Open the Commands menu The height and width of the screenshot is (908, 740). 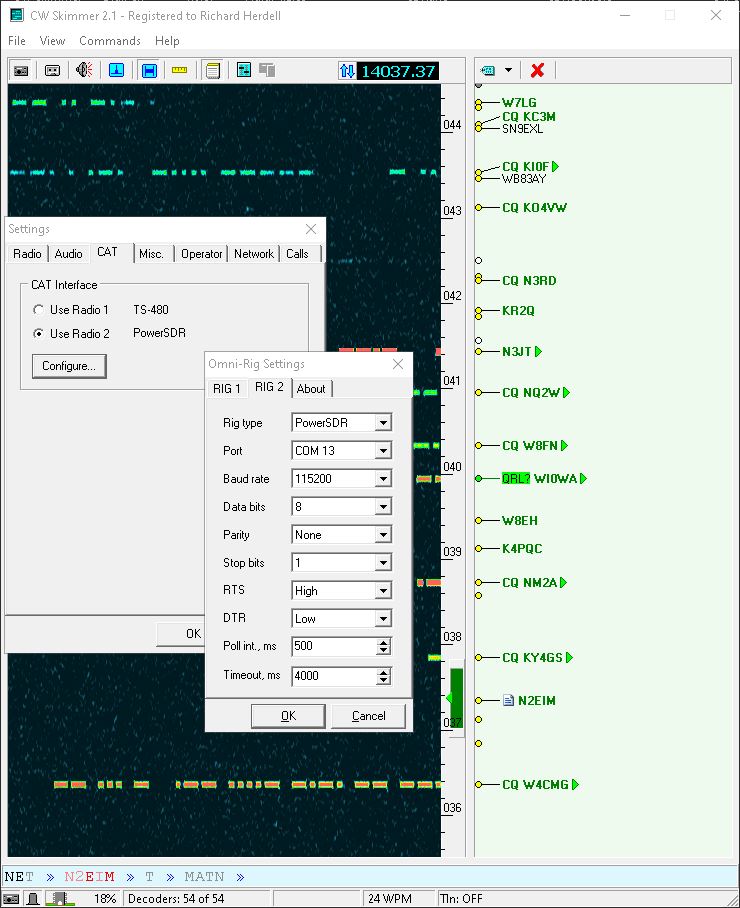click(110, 41)
